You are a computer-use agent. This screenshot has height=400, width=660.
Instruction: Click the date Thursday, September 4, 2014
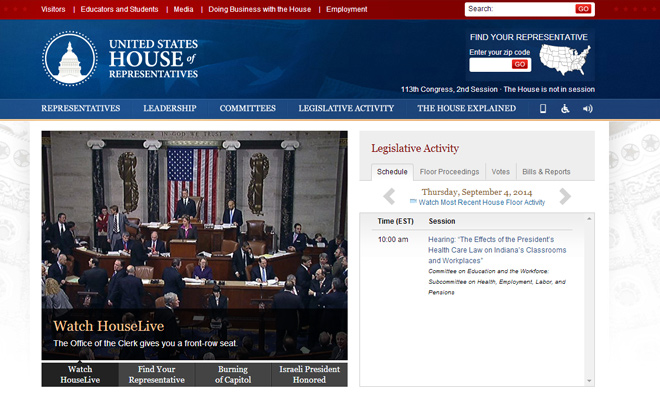tap(477, 192)
